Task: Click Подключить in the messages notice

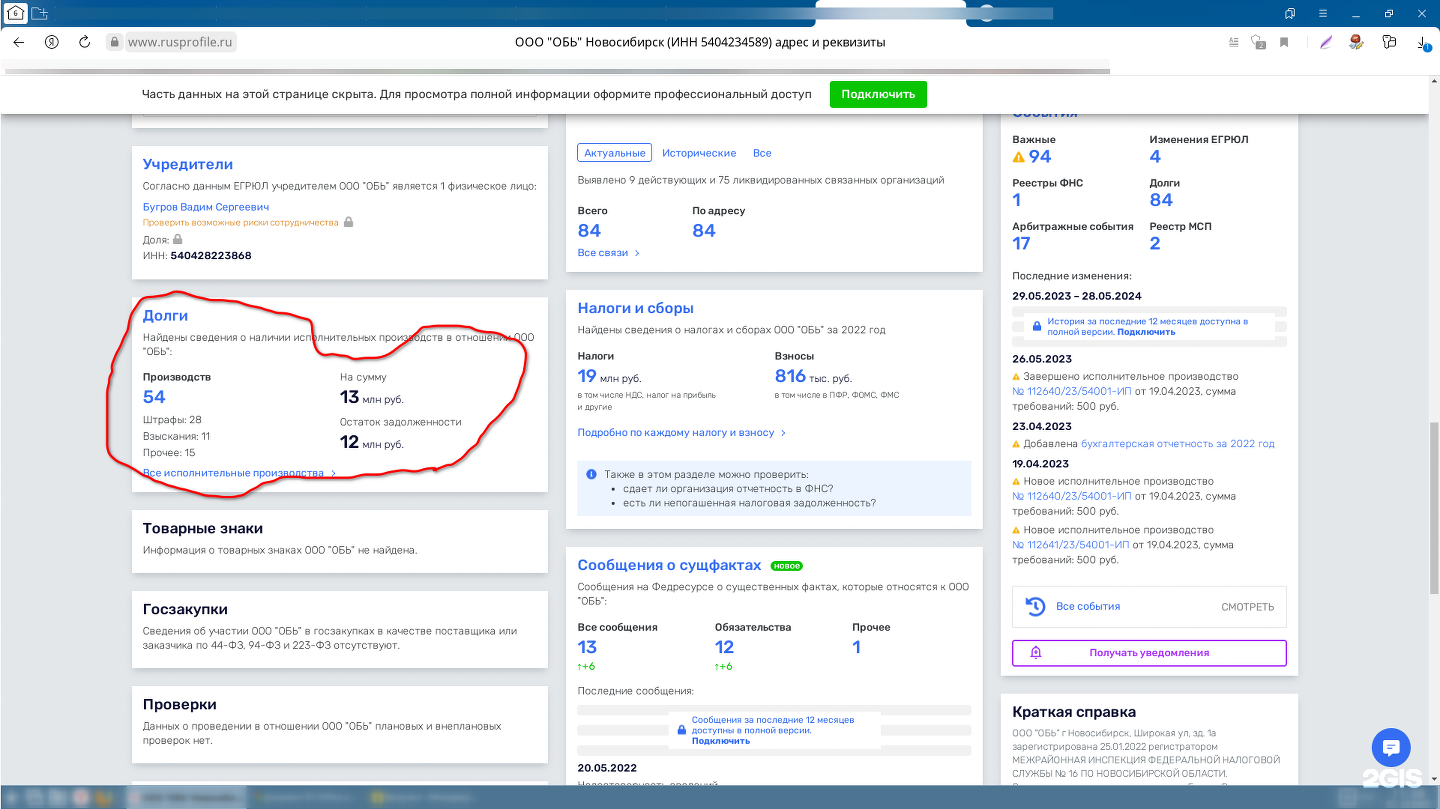Action: [x=720, y=741]
